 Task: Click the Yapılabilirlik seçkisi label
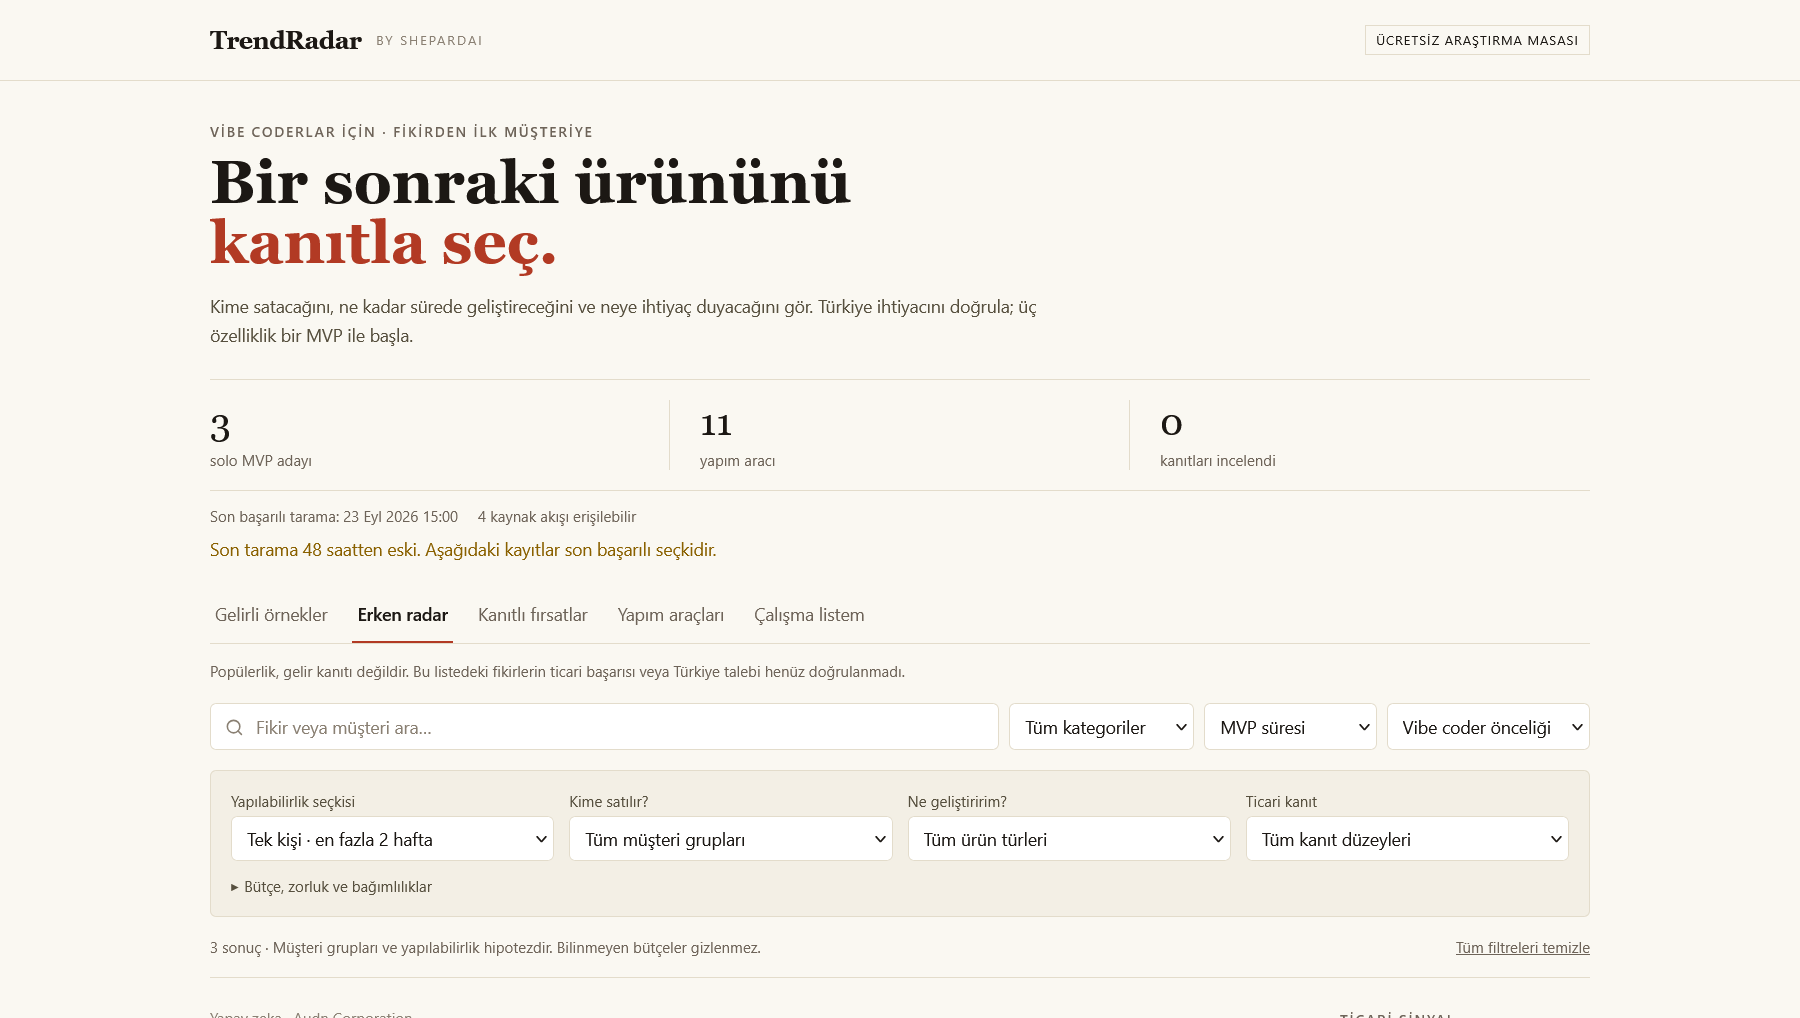pos(293,802)
